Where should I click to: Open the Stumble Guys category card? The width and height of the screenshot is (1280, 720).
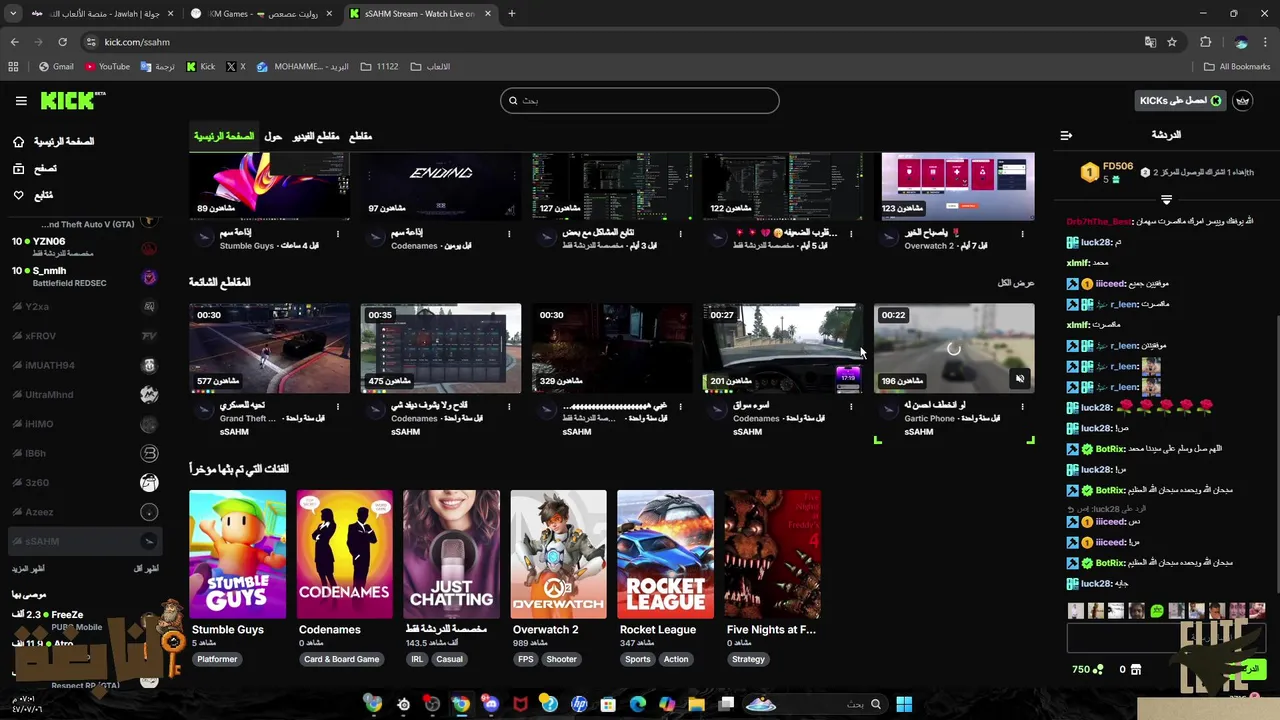[237, 554]
